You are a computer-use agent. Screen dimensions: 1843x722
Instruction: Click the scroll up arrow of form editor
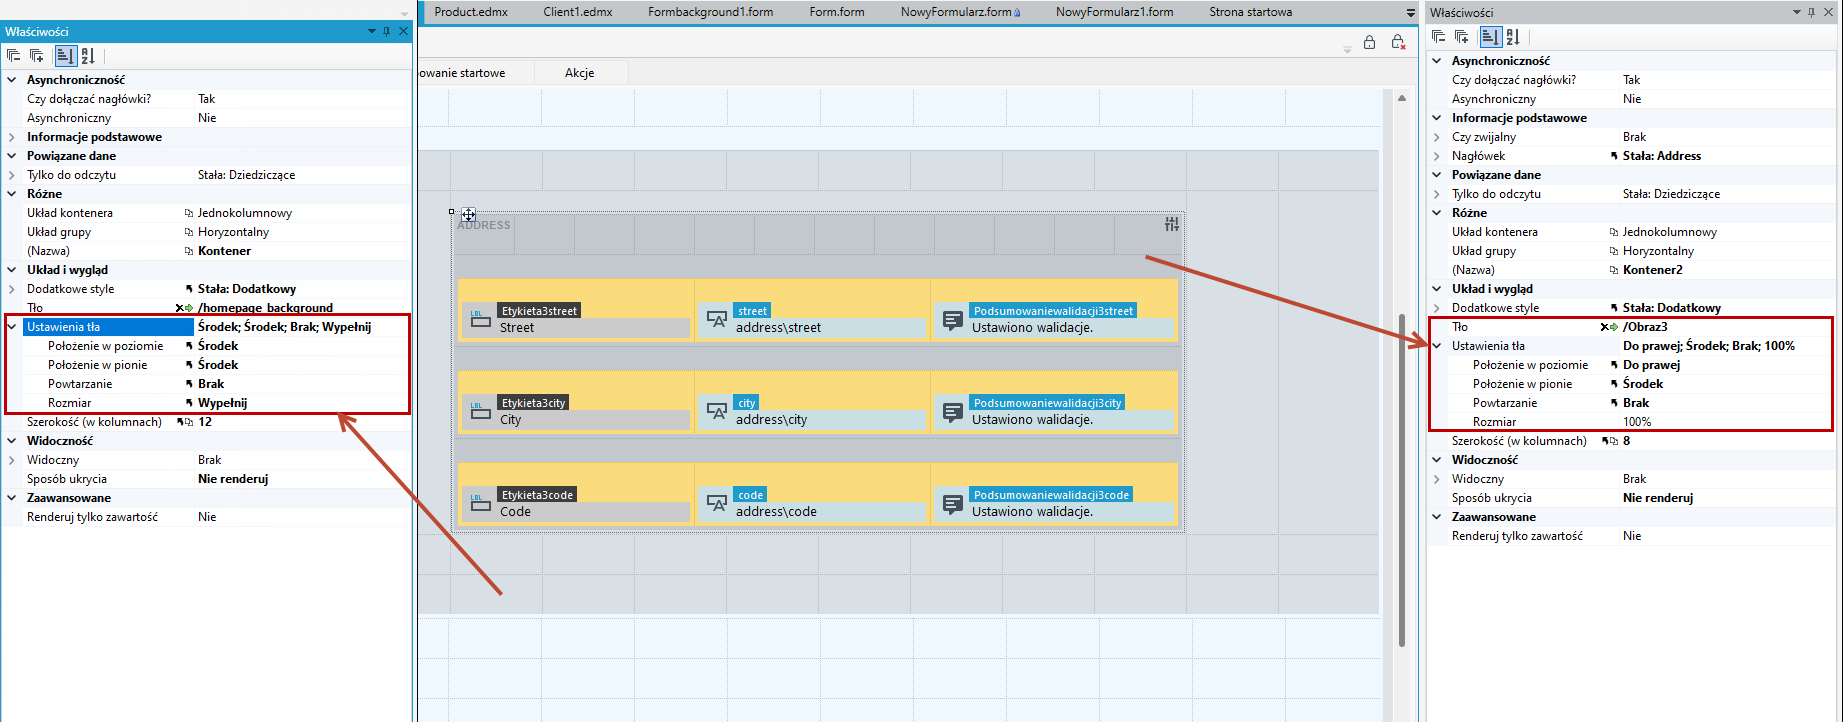[x=1402, y=98]
